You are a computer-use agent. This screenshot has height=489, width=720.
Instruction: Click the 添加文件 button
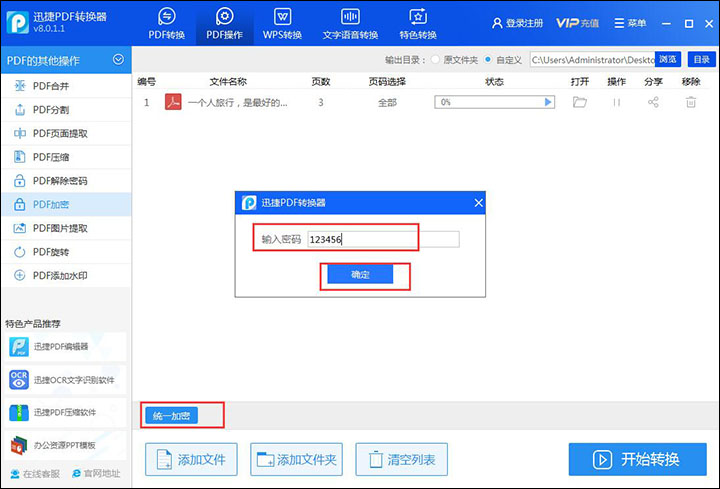[191, 459]
